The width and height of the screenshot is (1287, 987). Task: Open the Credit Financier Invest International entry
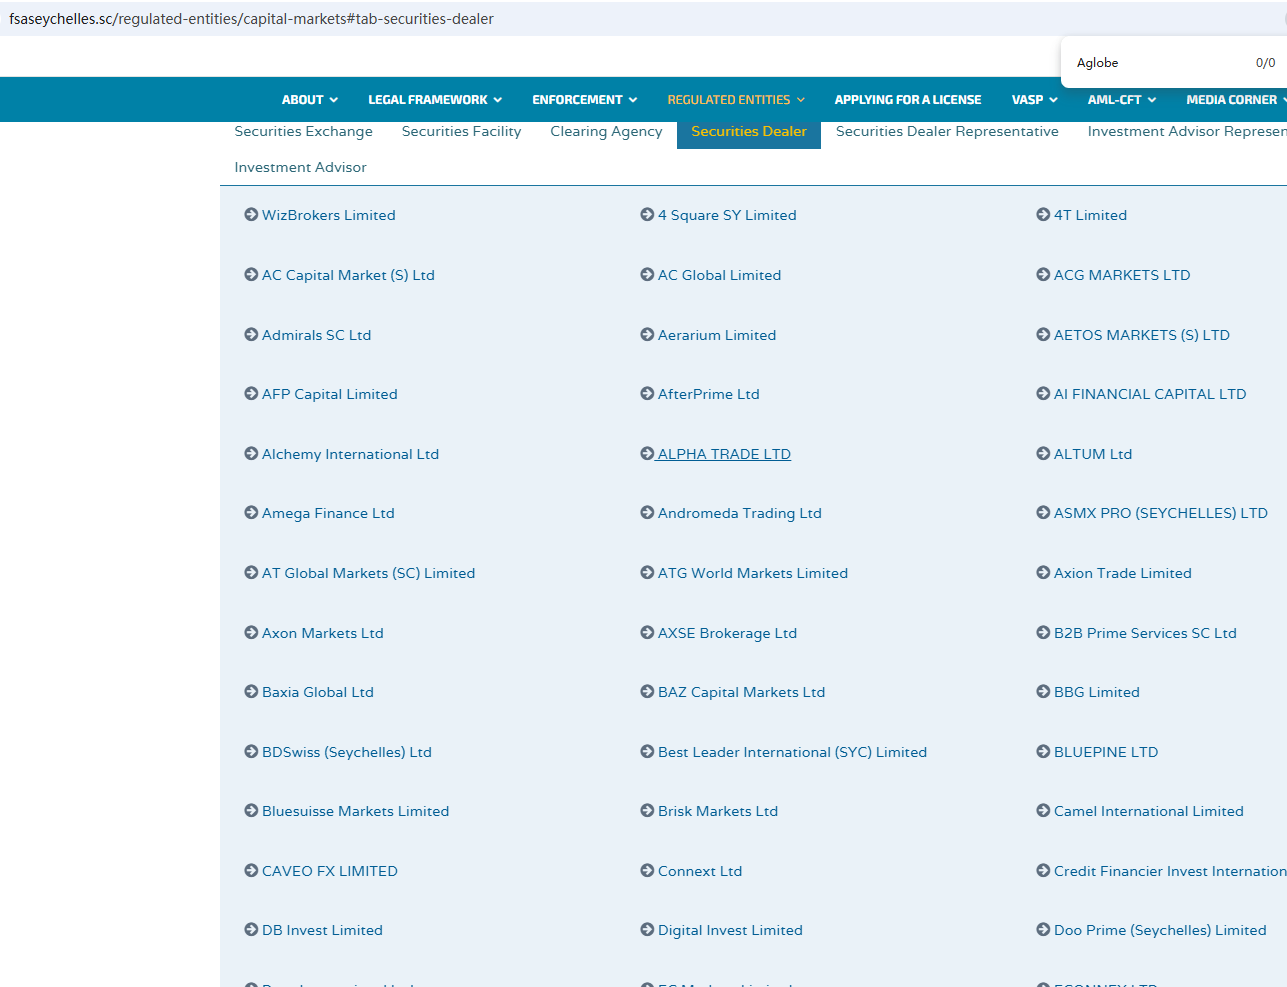pyautogui.click(x=1170, y=871)
